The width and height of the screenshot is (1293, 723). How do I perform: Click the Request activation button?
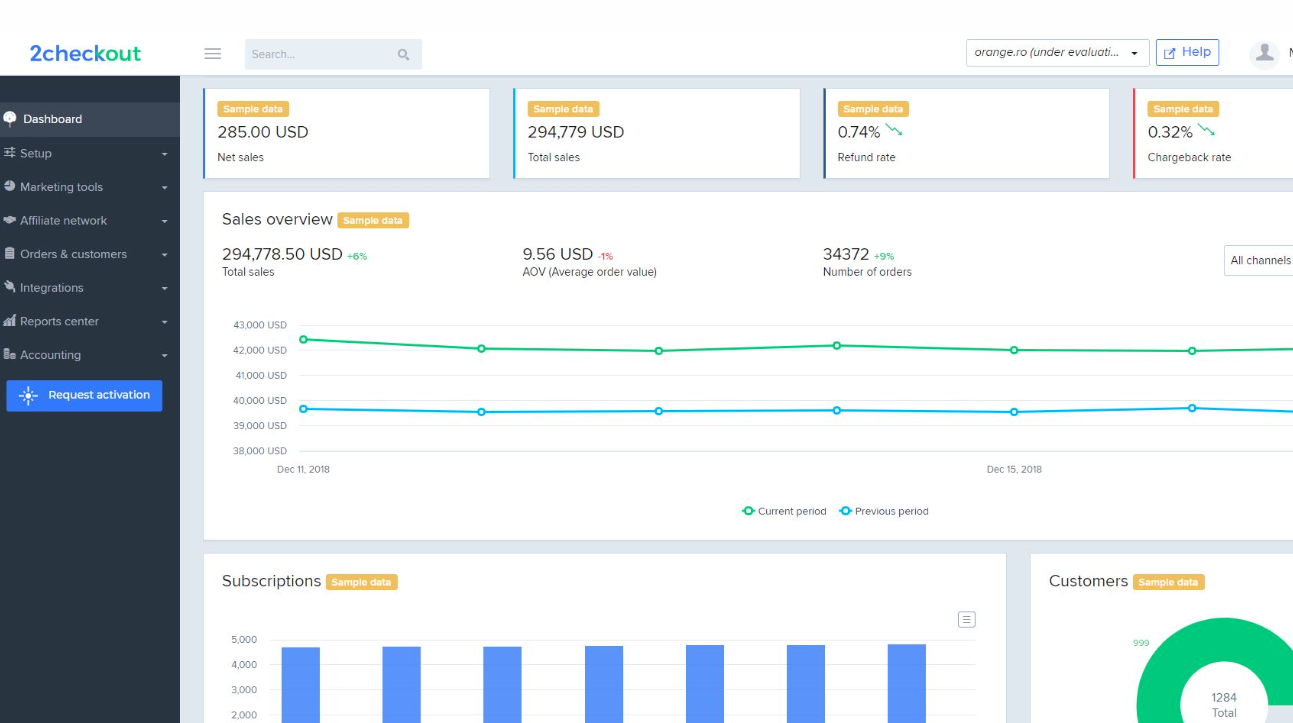point(84,395)
